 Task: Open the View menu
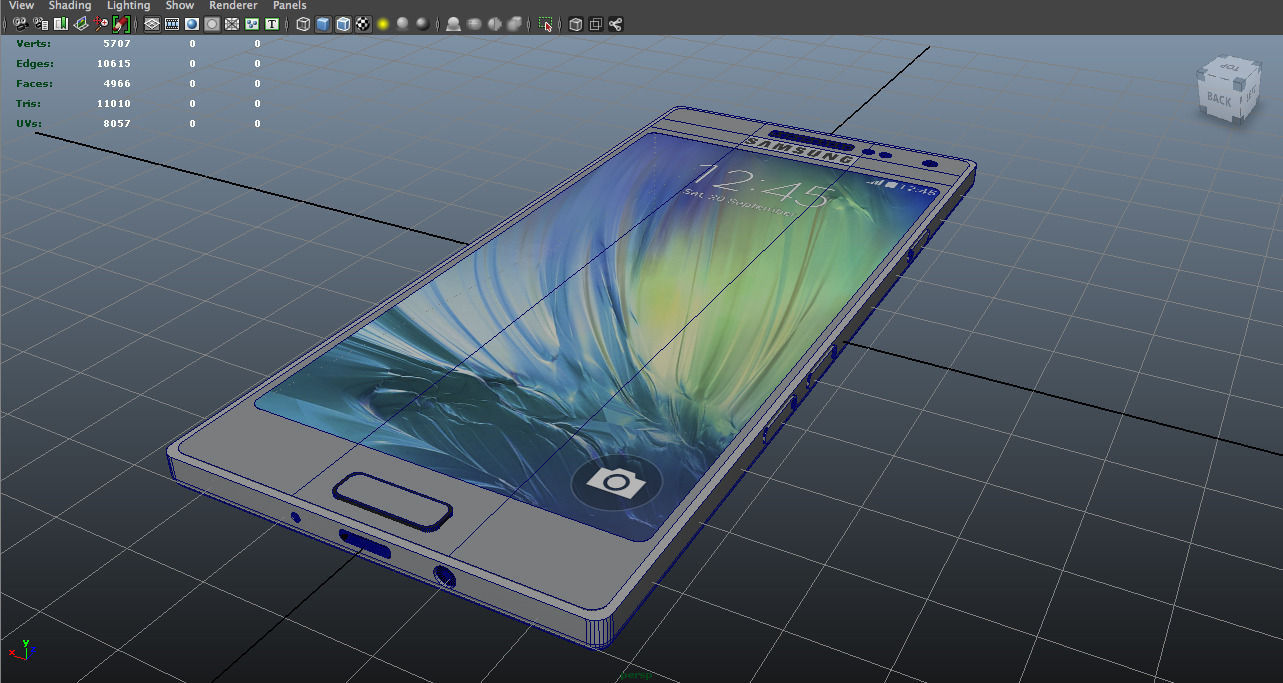(21, 5)
